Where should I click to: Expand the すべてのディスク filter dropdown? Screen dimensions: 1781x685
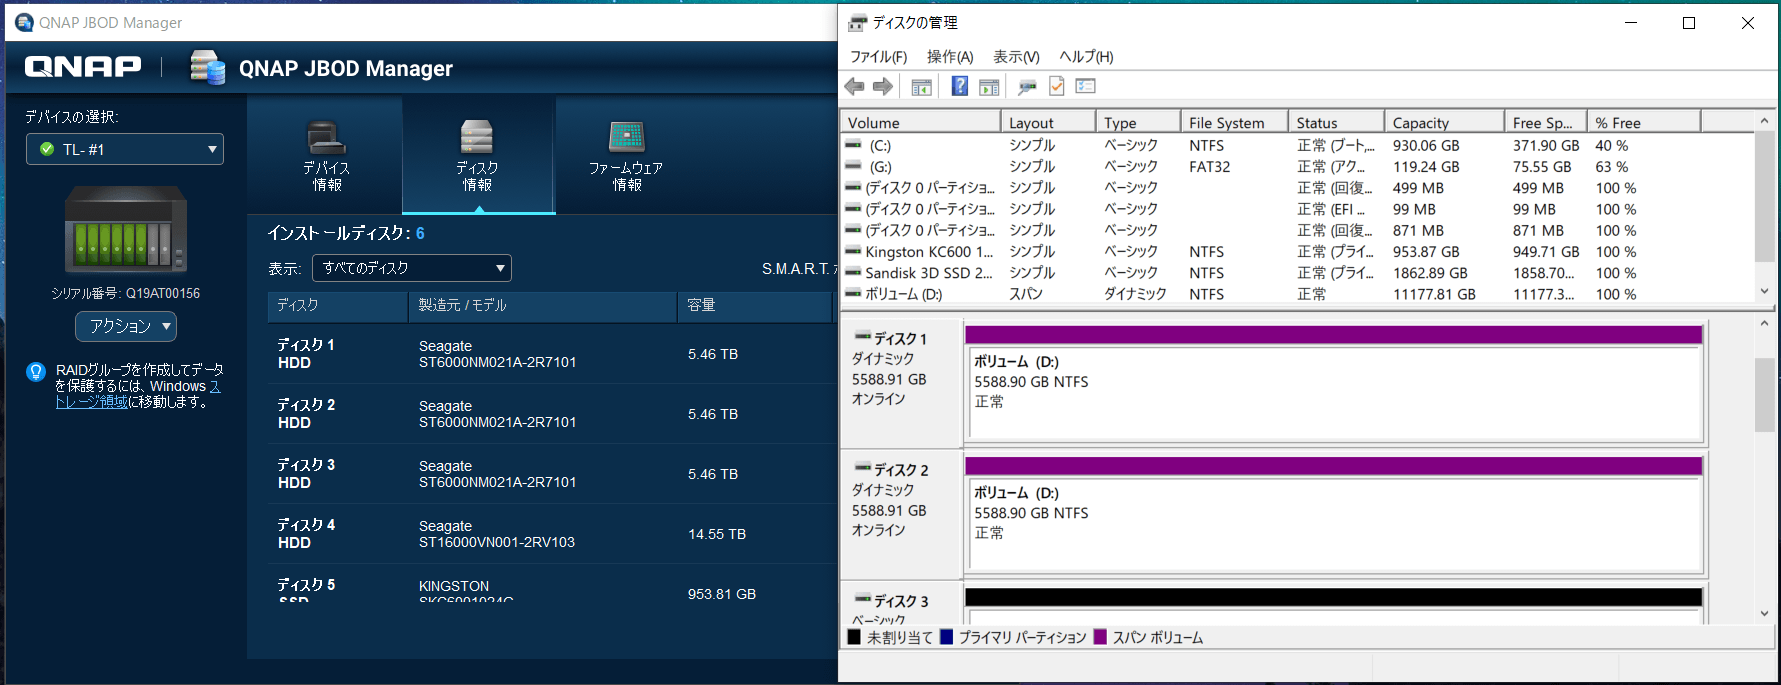pos(412,268)
